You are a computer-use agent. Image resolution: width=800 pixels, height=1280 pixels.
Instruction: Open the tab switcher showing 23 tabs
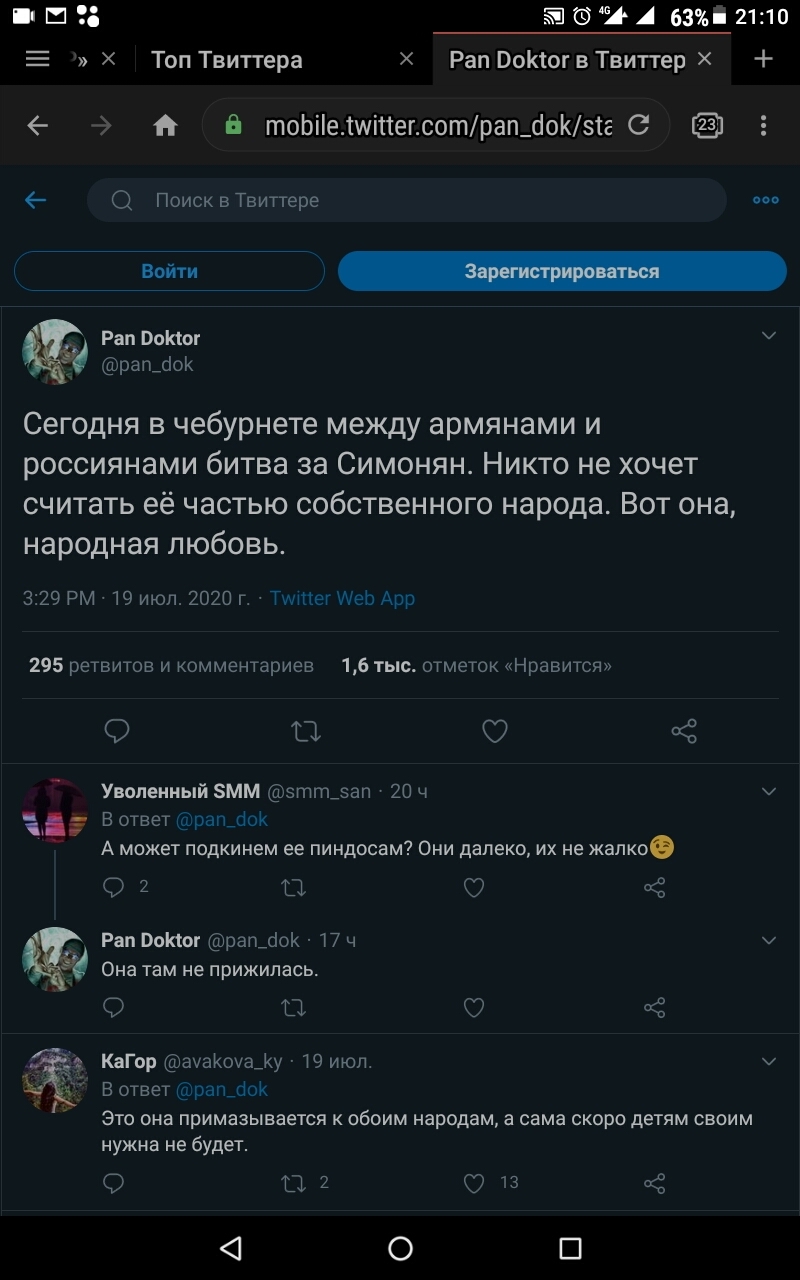[x=707, y=125]
